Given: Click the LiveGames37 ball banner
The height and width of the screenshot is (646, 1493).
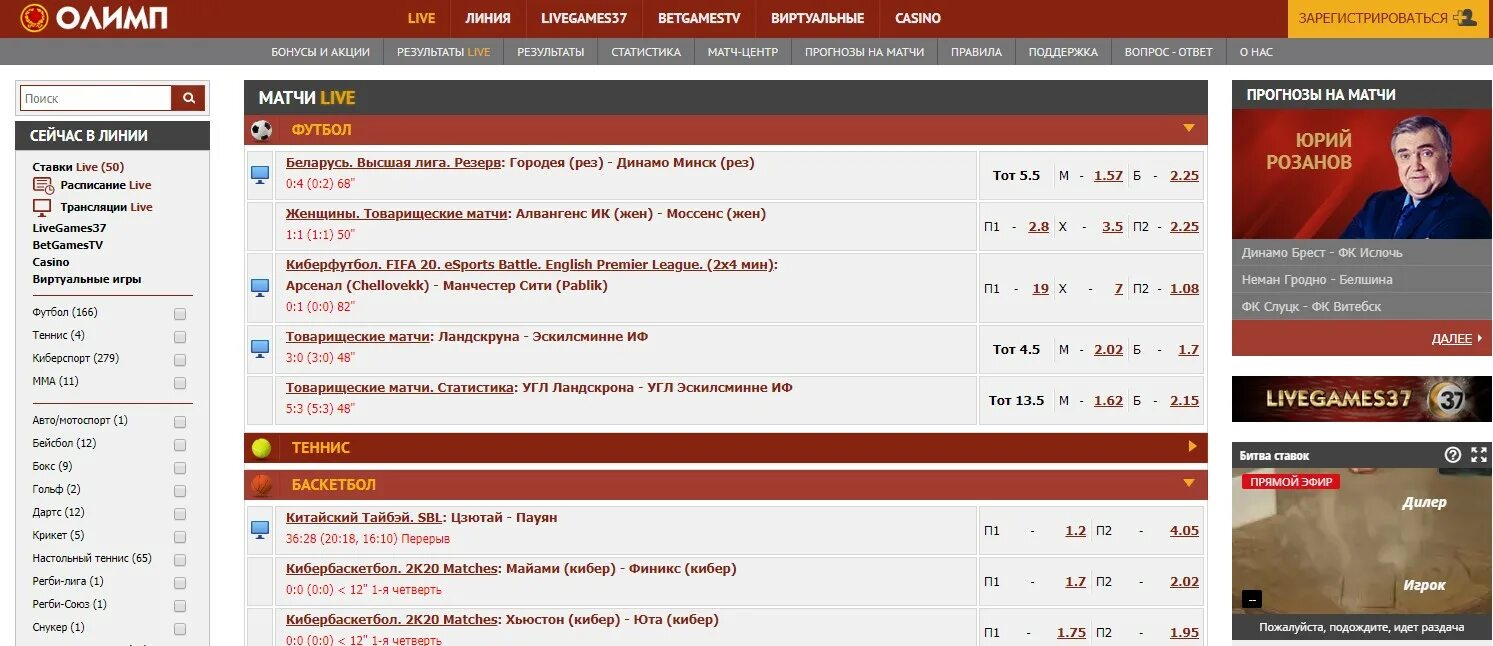Looking at the screenshot, I should [1362, 399].
